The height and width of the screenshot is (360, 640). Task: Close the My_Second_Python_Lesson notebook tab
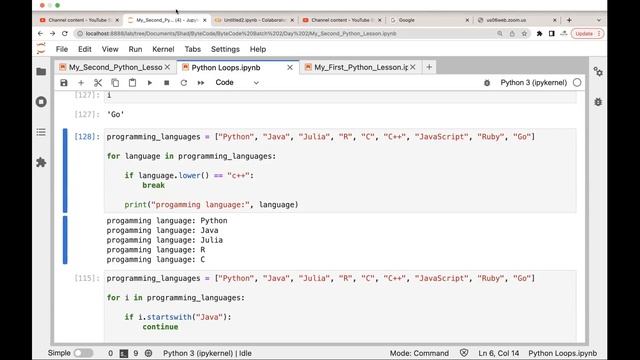167,67
